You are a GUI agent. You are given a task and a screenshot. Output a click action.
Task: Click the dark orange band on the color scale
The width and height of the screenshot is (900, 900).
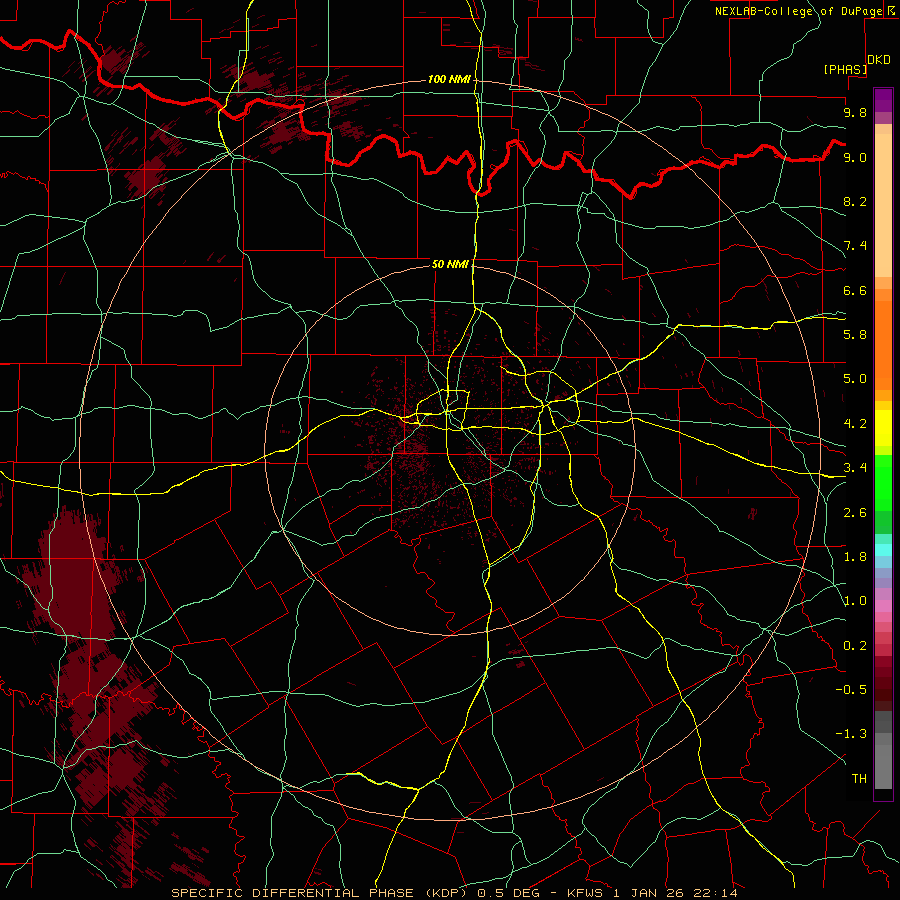coord(883,346)
